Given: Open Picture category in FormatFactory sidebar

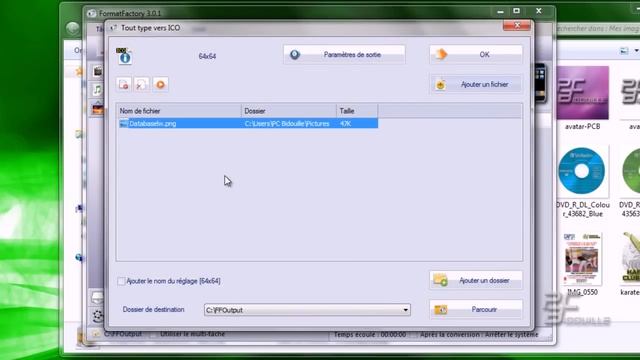Looking at the screenshot, I should 98,109.
